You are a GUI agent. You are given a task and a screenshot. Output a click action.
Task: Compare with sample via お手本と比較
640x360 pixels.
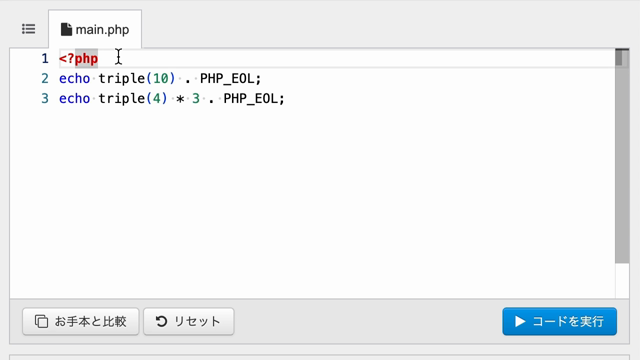point(81,321)
